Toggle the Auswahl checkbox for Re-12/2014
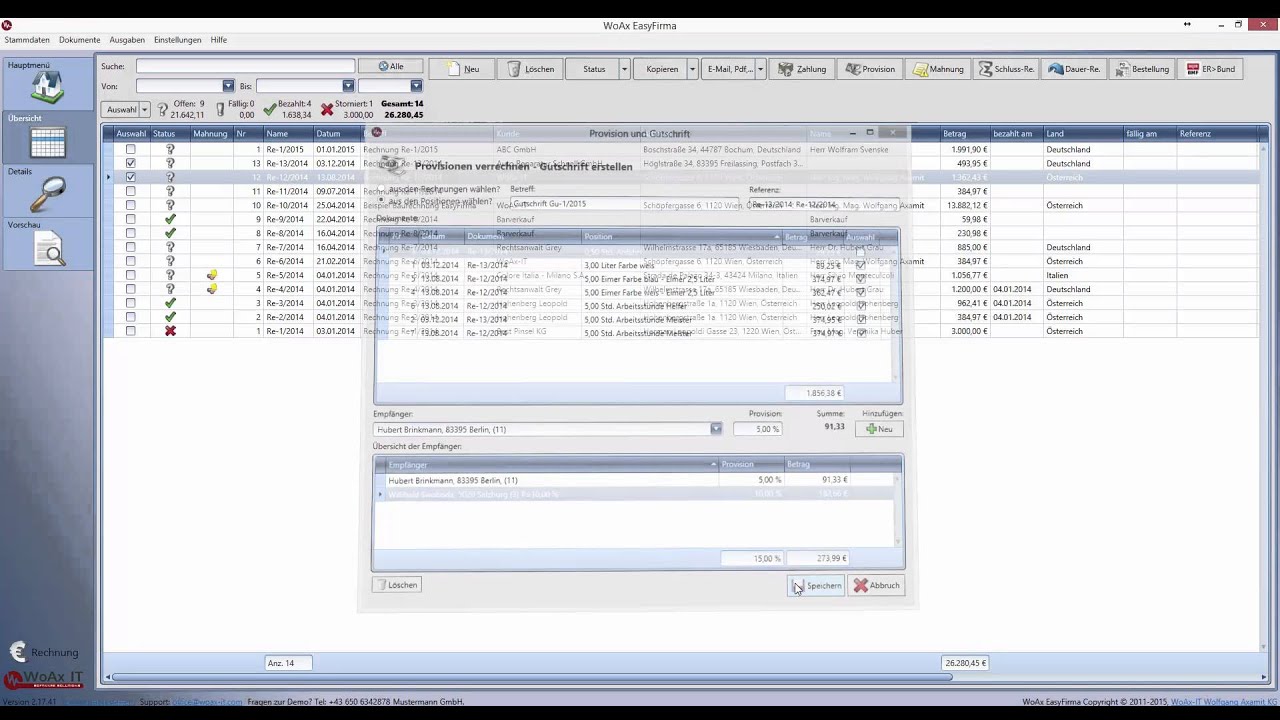The height and width of the screenshot is (720, 1280). (130, 177)
